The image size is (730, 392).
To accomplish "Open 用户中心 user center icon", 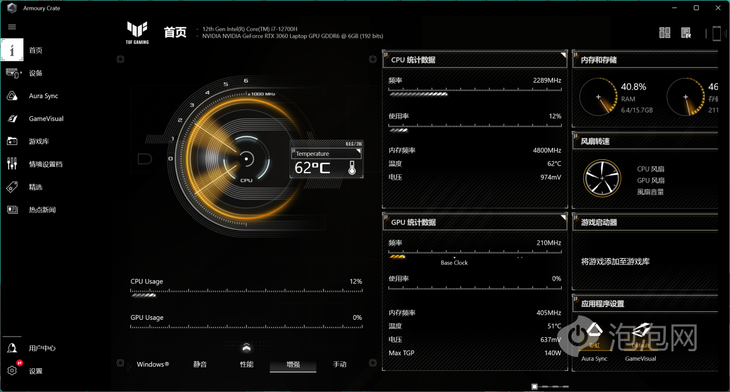I will (x=12, y=348).
